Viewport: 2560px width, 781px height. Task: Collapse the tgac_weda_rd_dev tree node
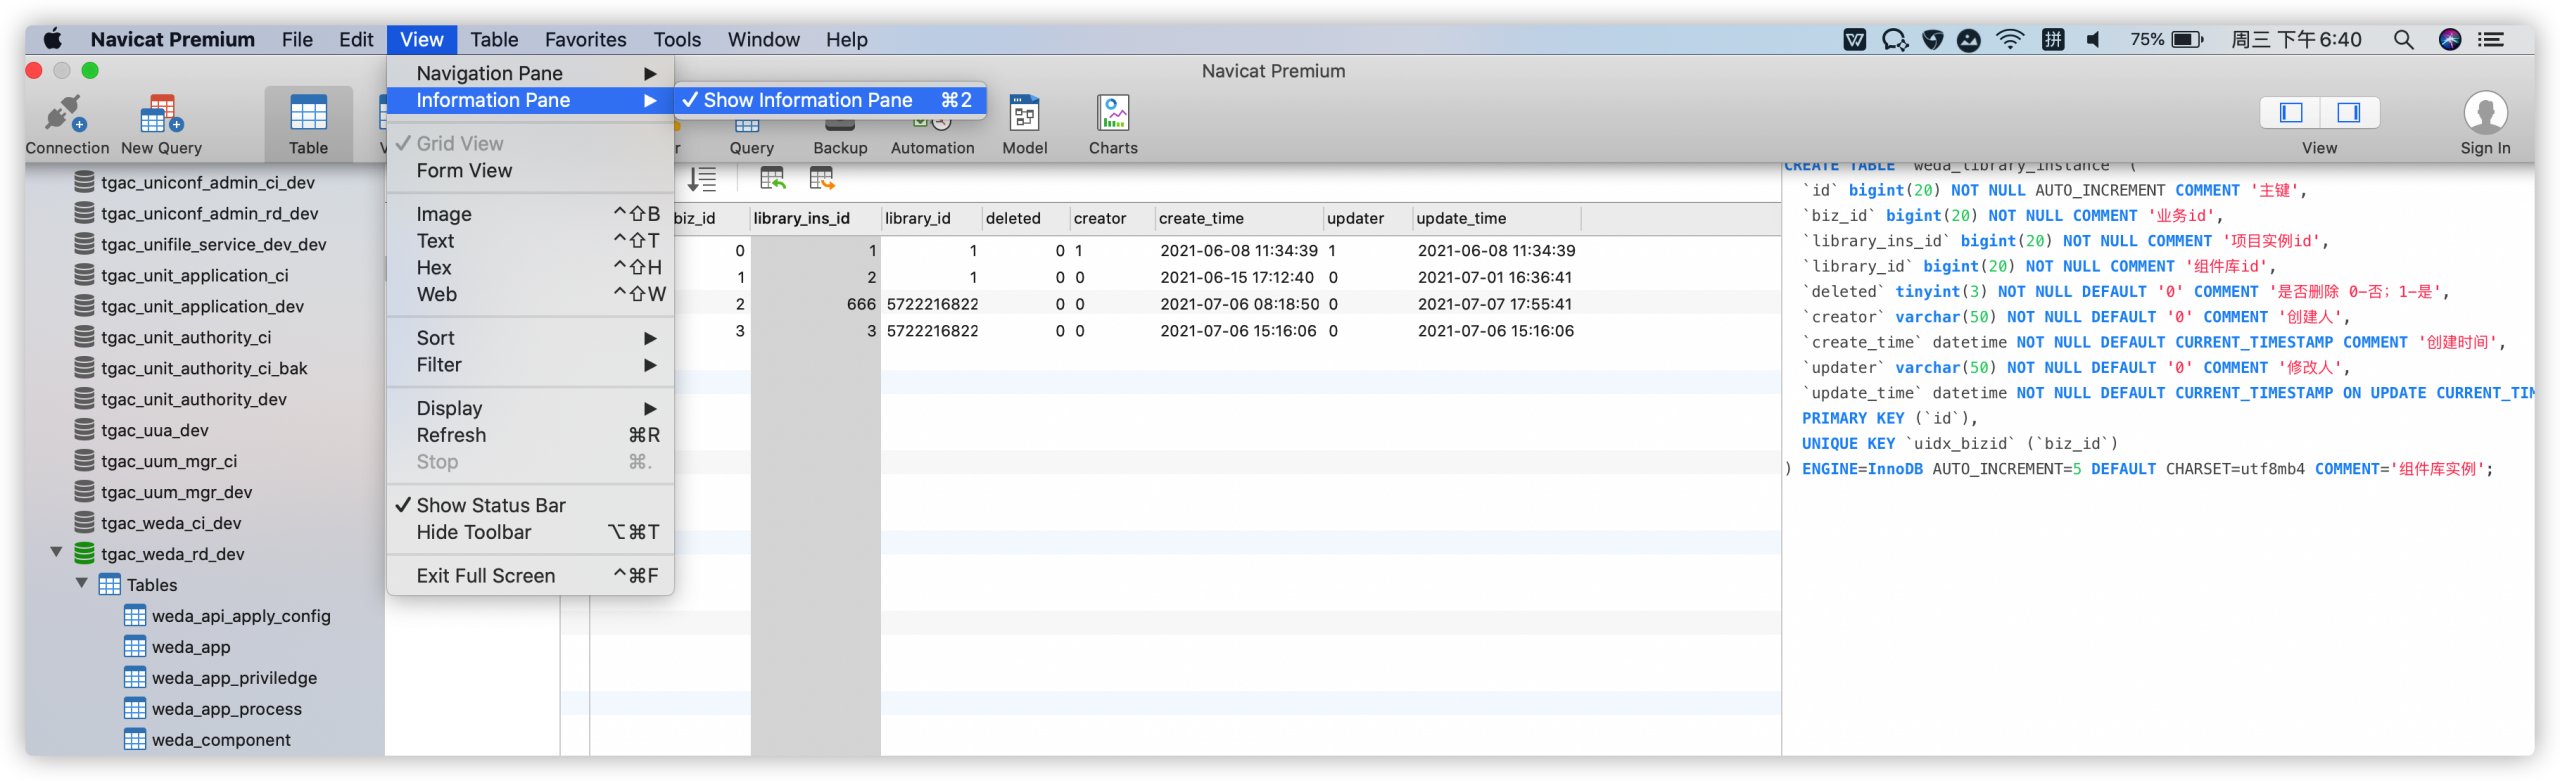(x=57, y=552)
